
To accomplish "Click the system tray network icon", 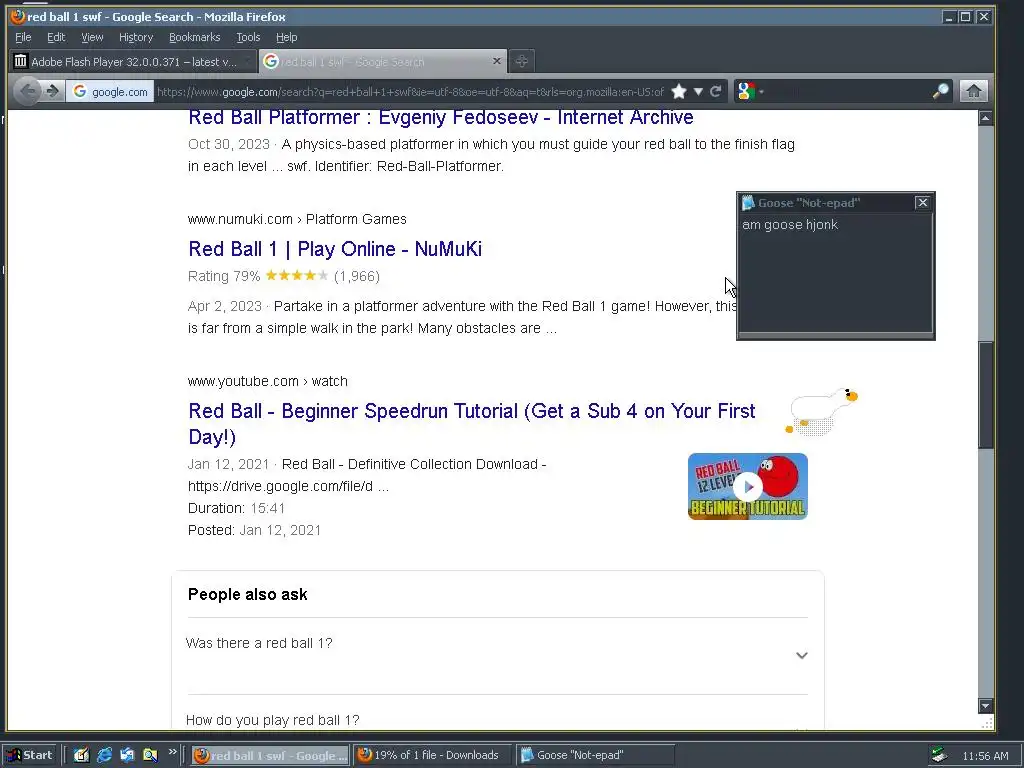I will click(939, 756).
